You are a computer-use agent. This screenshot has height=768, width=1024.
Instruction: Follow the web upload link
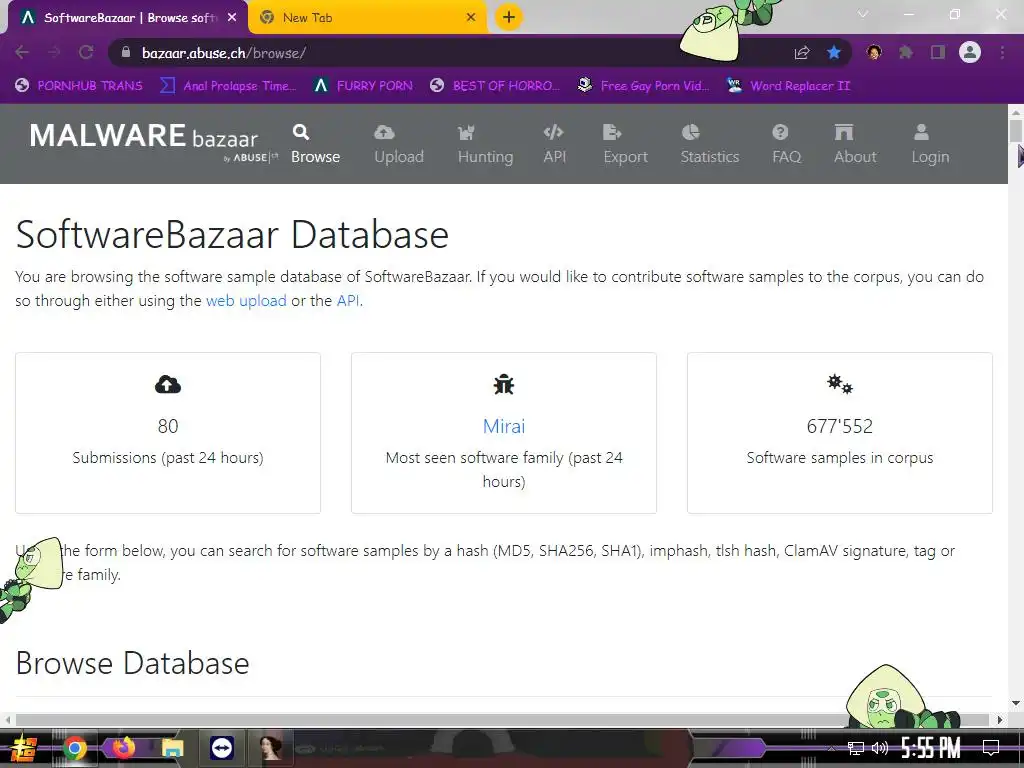tap(246, 300)
